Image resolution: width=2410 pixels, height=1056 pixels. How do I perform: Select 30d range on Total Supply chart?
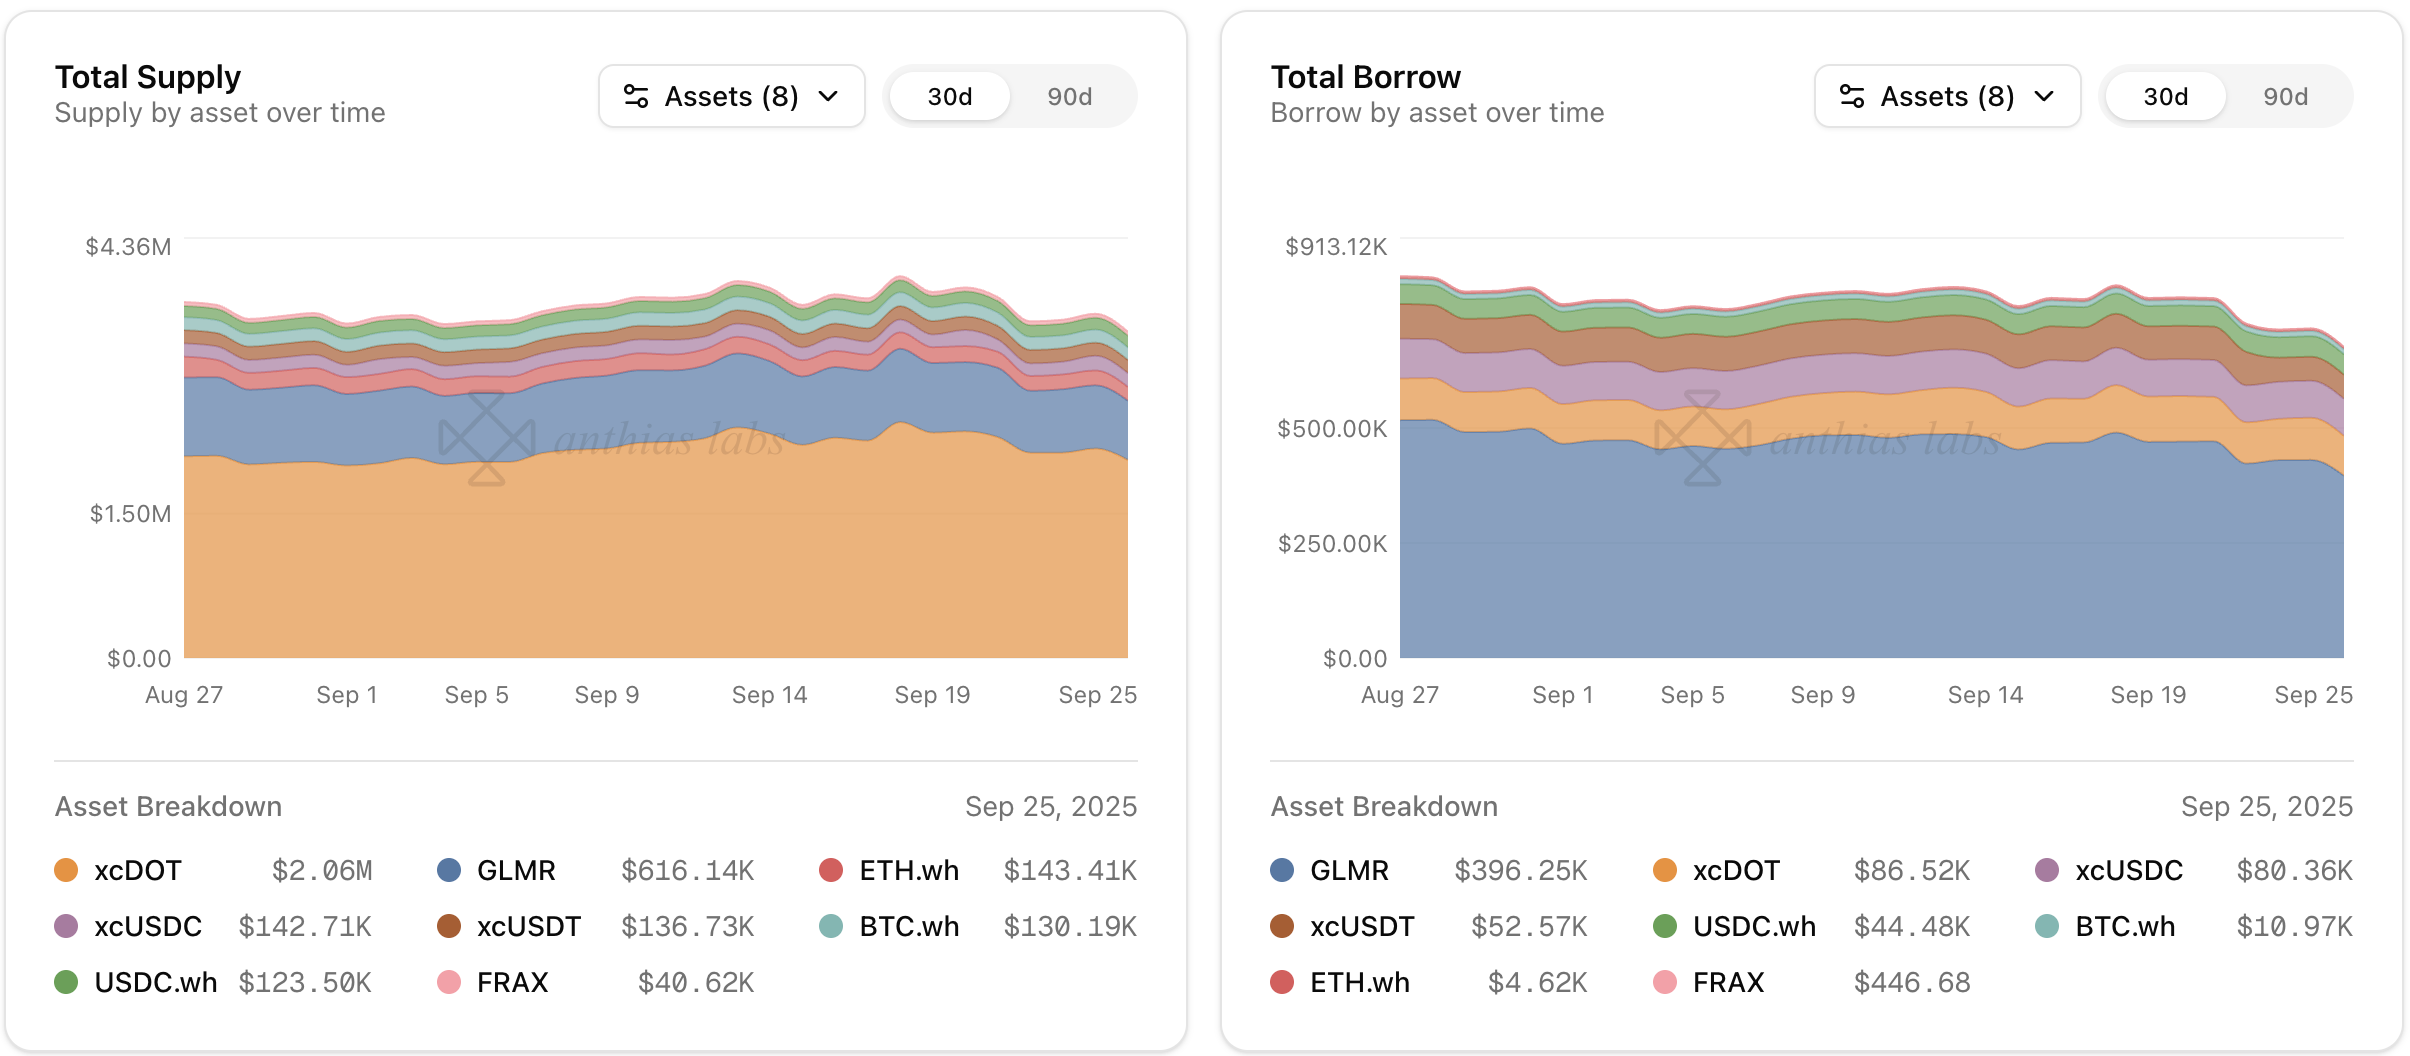[949, 97]
